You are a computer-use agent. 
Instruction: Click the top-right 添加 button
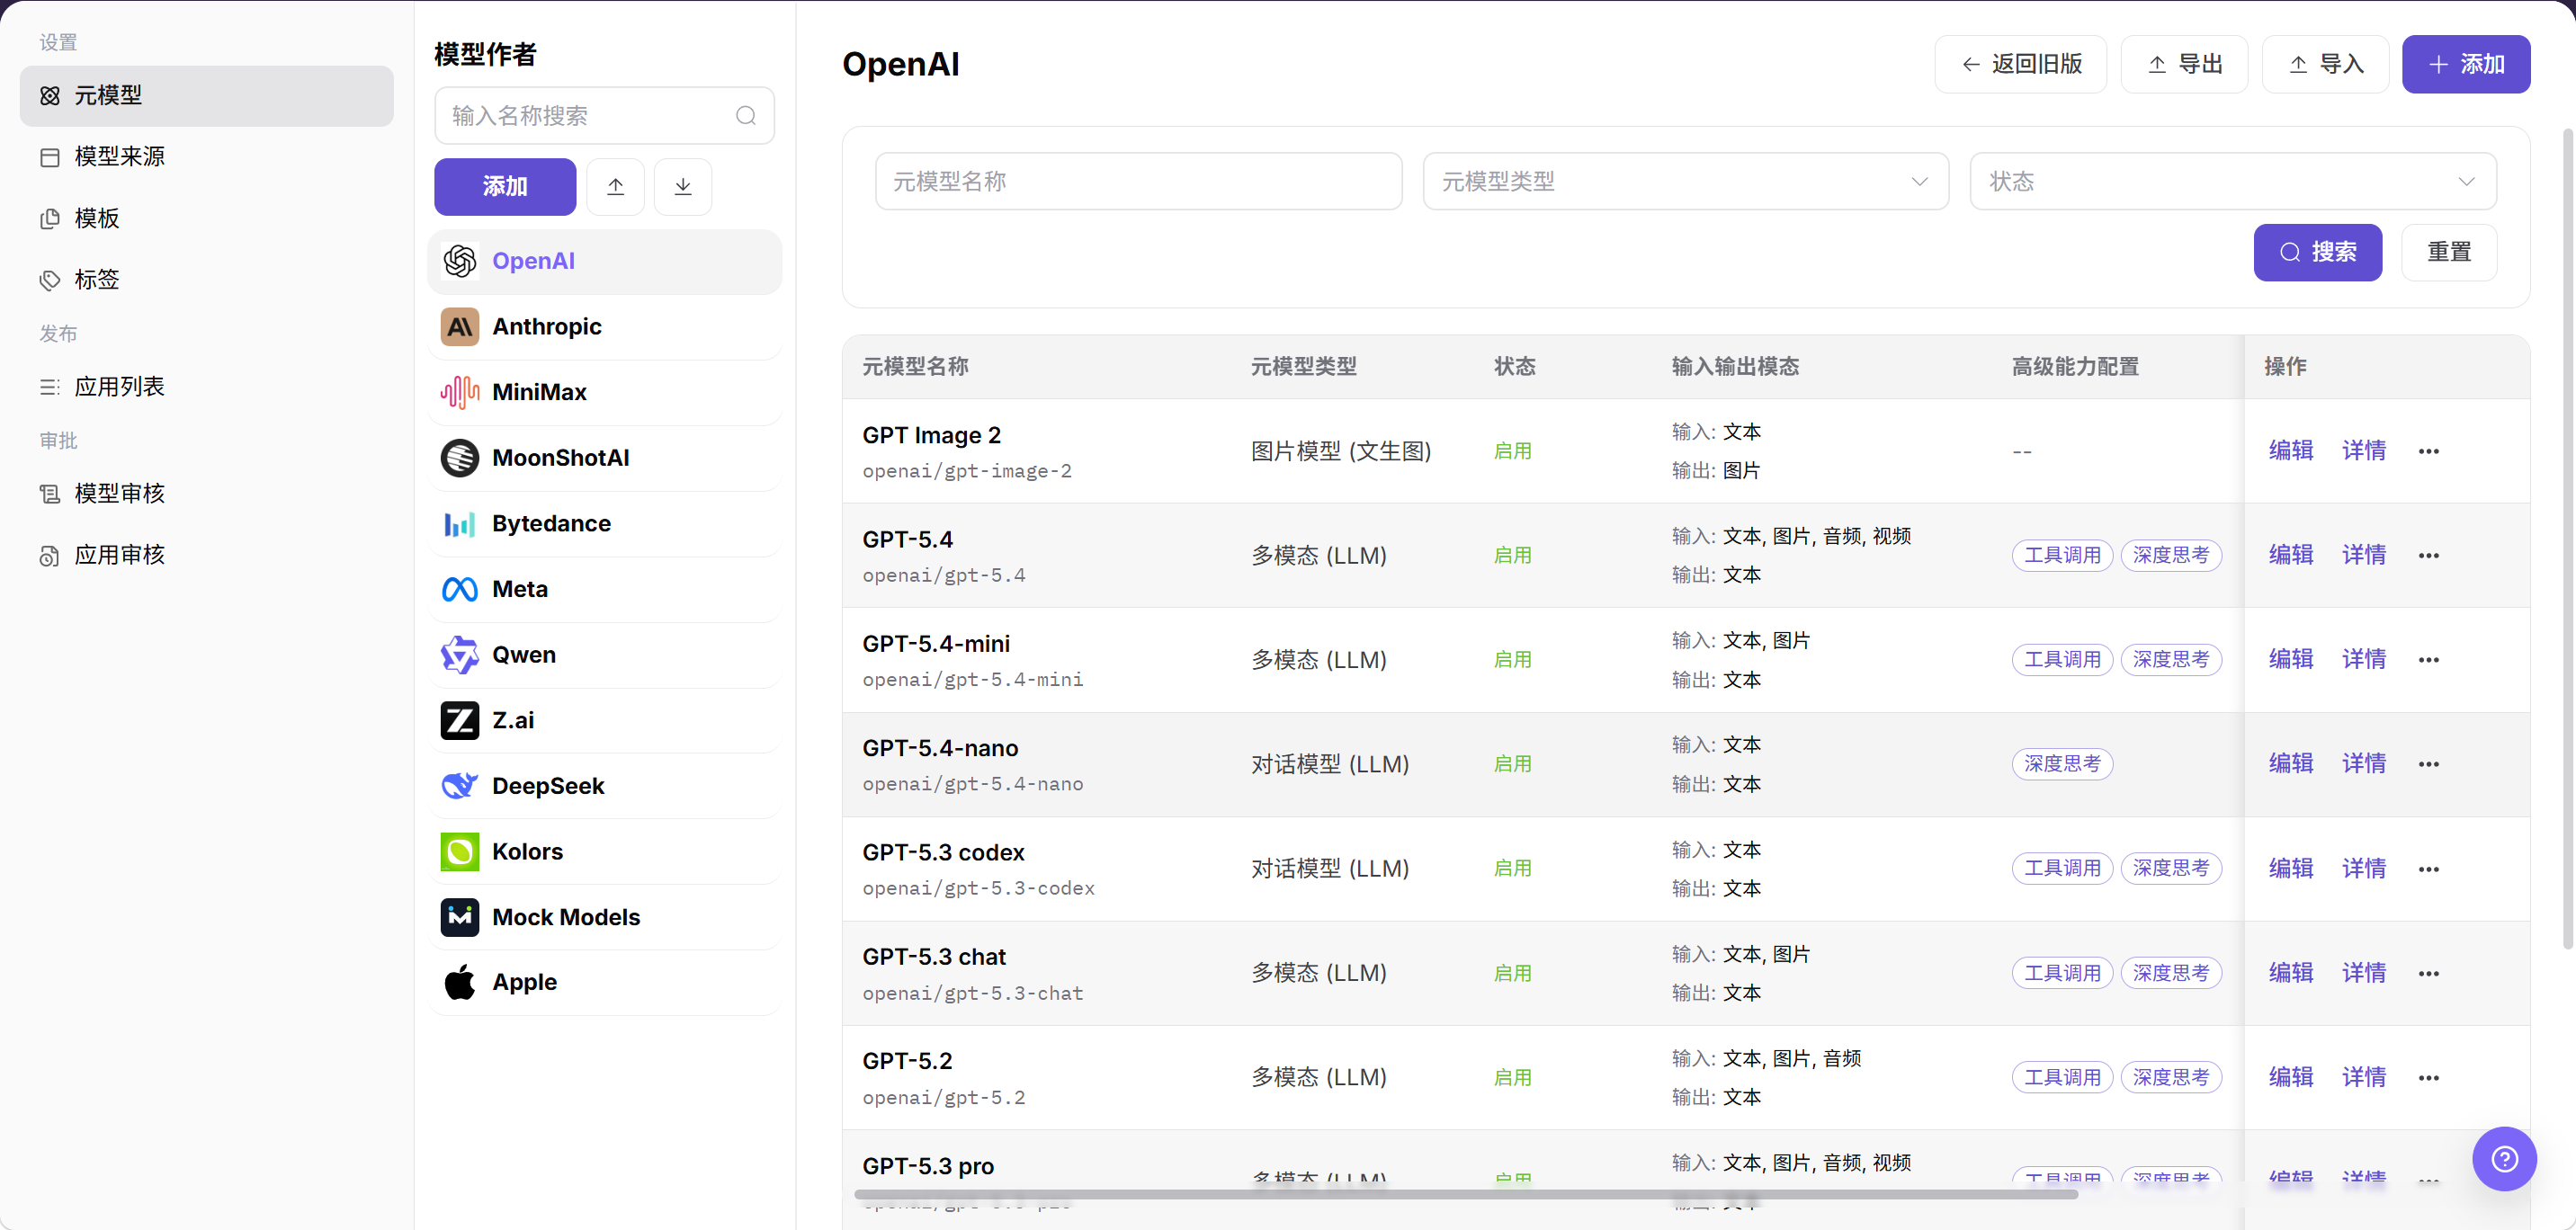point(2465,64)
